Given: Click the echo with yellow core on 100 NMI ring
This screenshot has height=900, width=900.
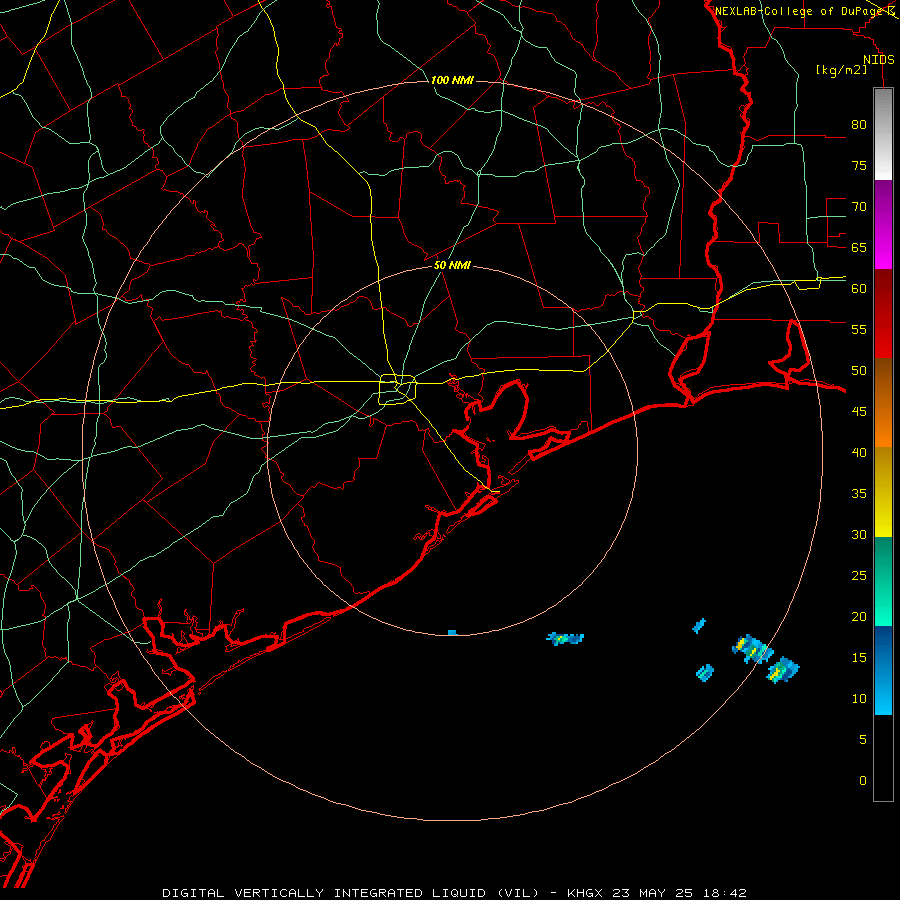Looking at the screenshot, I should [x=752, y=649].
